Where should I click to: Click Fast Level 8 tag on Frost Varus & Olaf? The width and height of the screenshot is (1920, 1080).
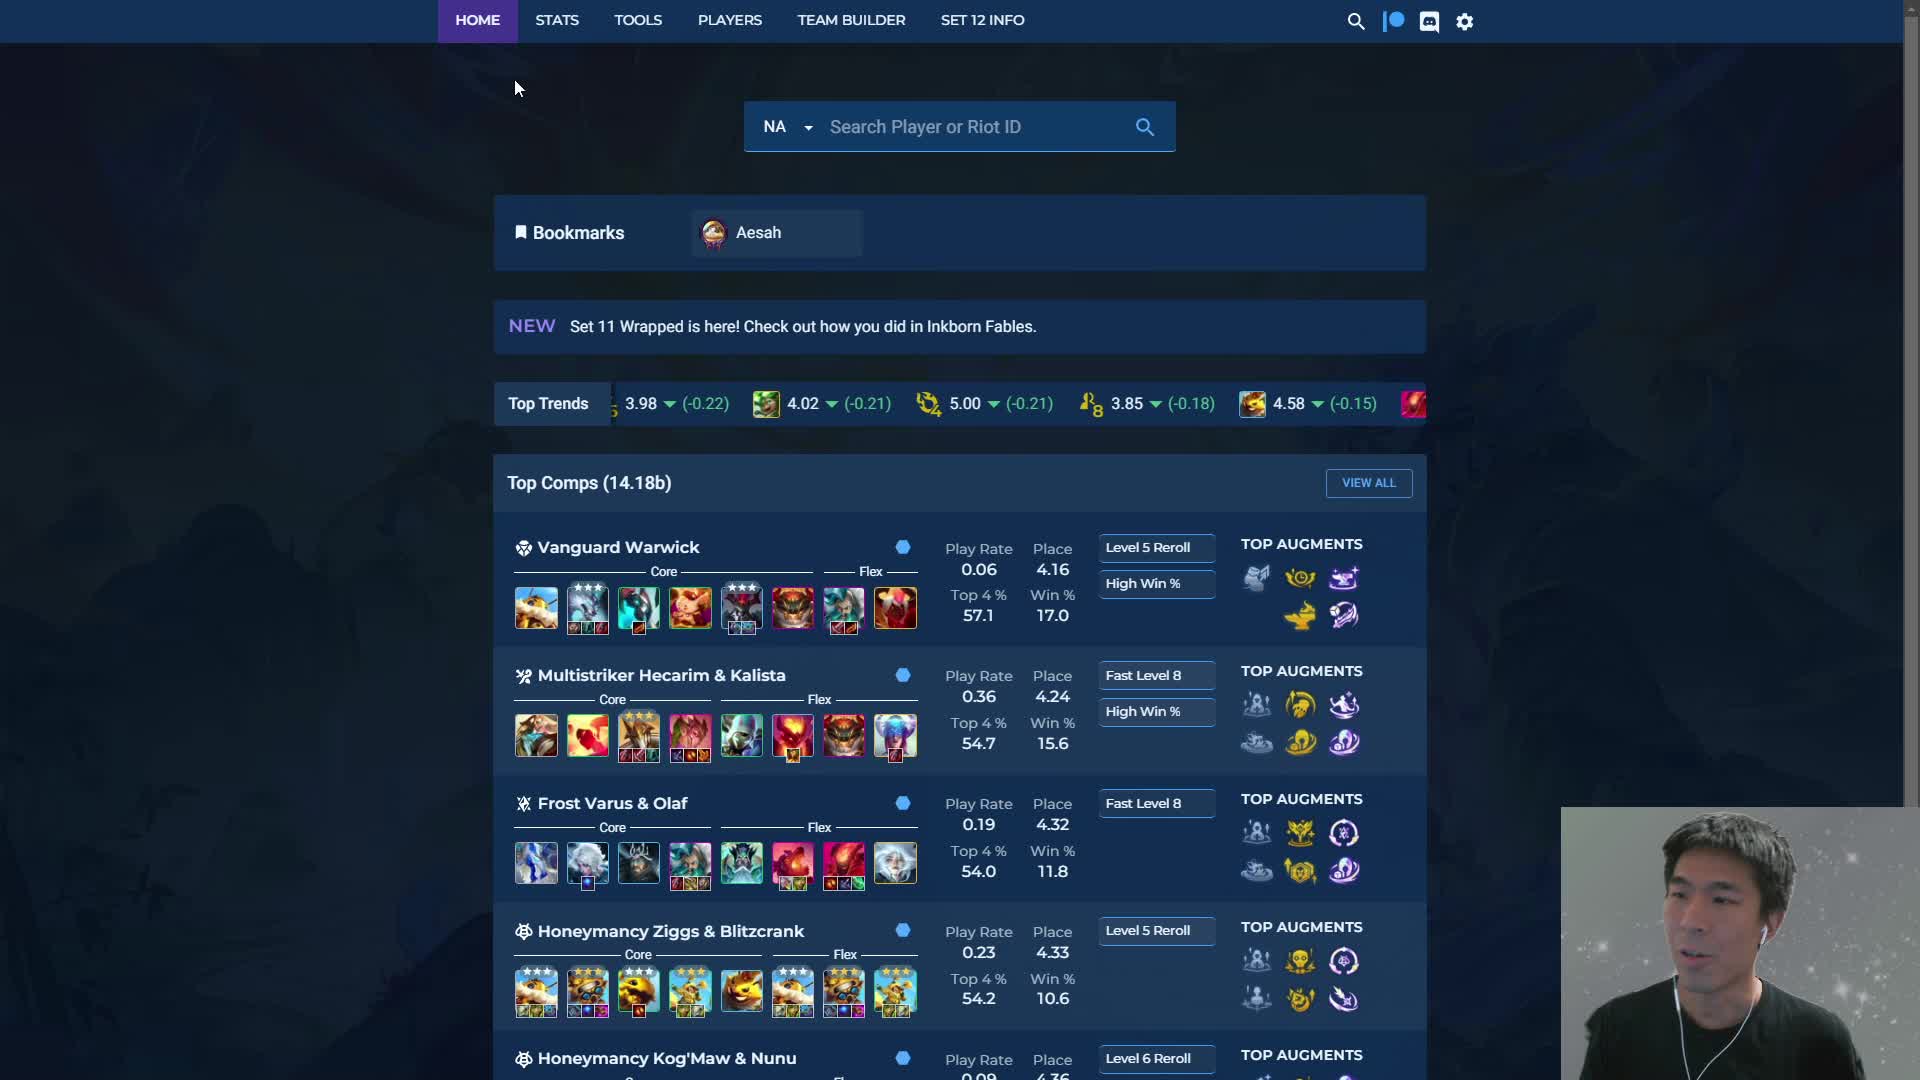pos(1157,804)
